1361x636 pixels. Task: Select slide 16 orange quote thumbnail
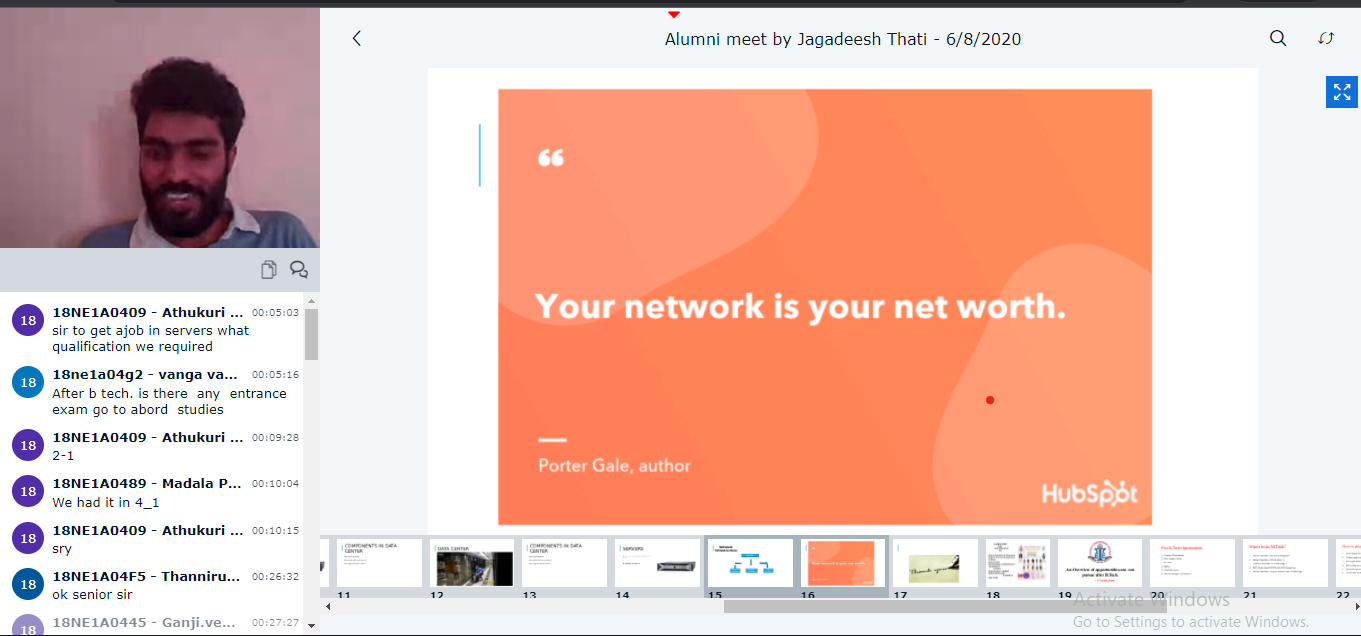(843, 563)
